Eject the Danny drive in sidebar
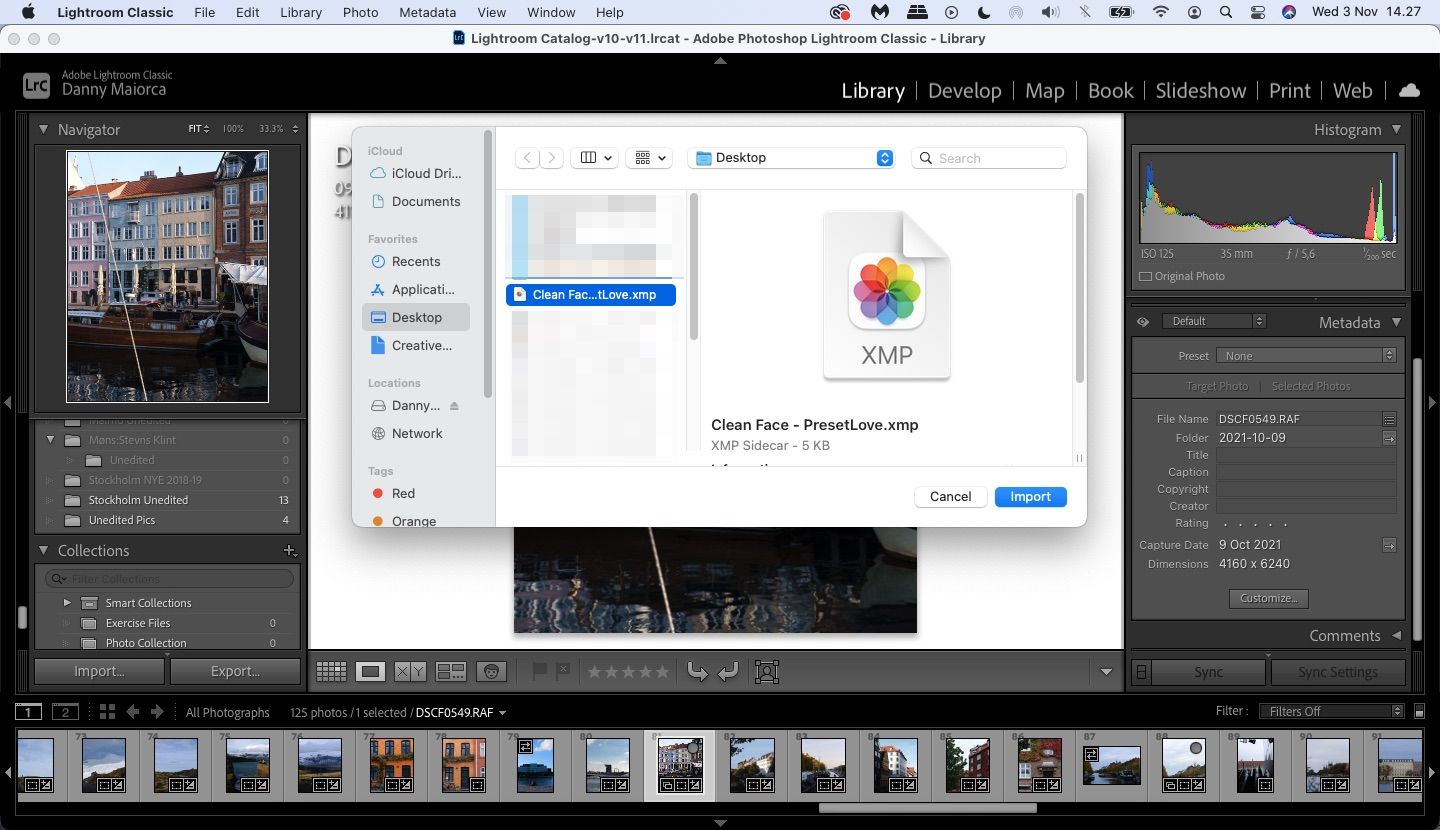 [x=454, y=406]
